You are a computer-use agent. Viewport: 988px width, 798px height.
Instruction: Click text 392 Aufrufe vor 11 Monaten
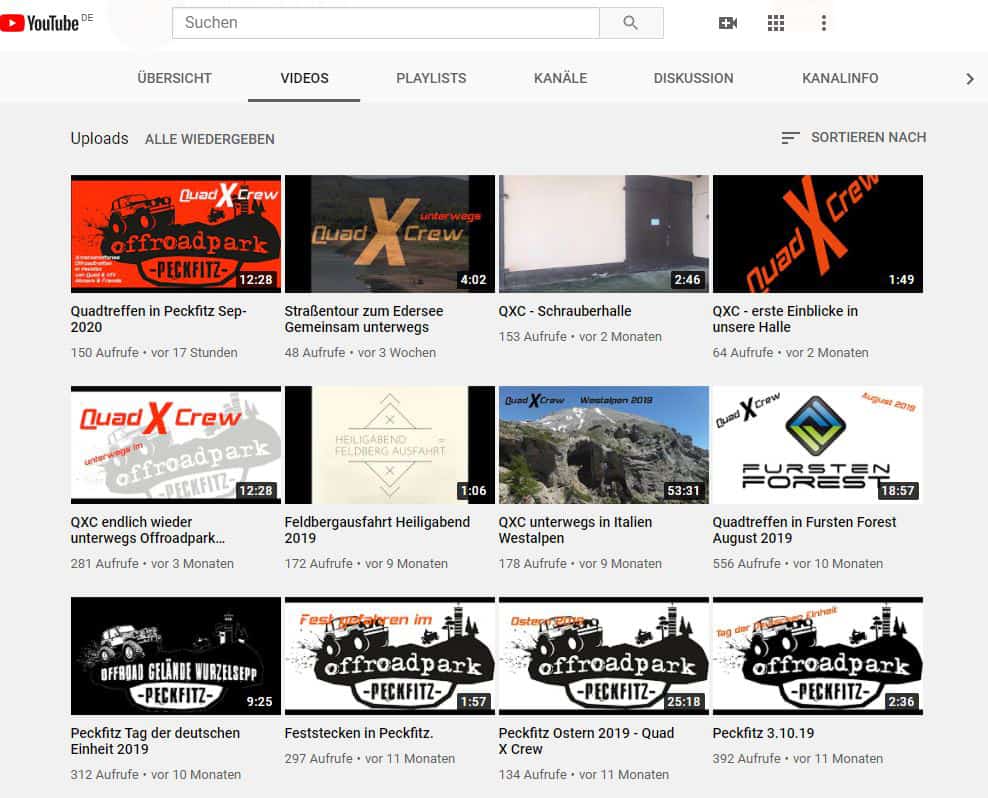click(x=798, y=759)
